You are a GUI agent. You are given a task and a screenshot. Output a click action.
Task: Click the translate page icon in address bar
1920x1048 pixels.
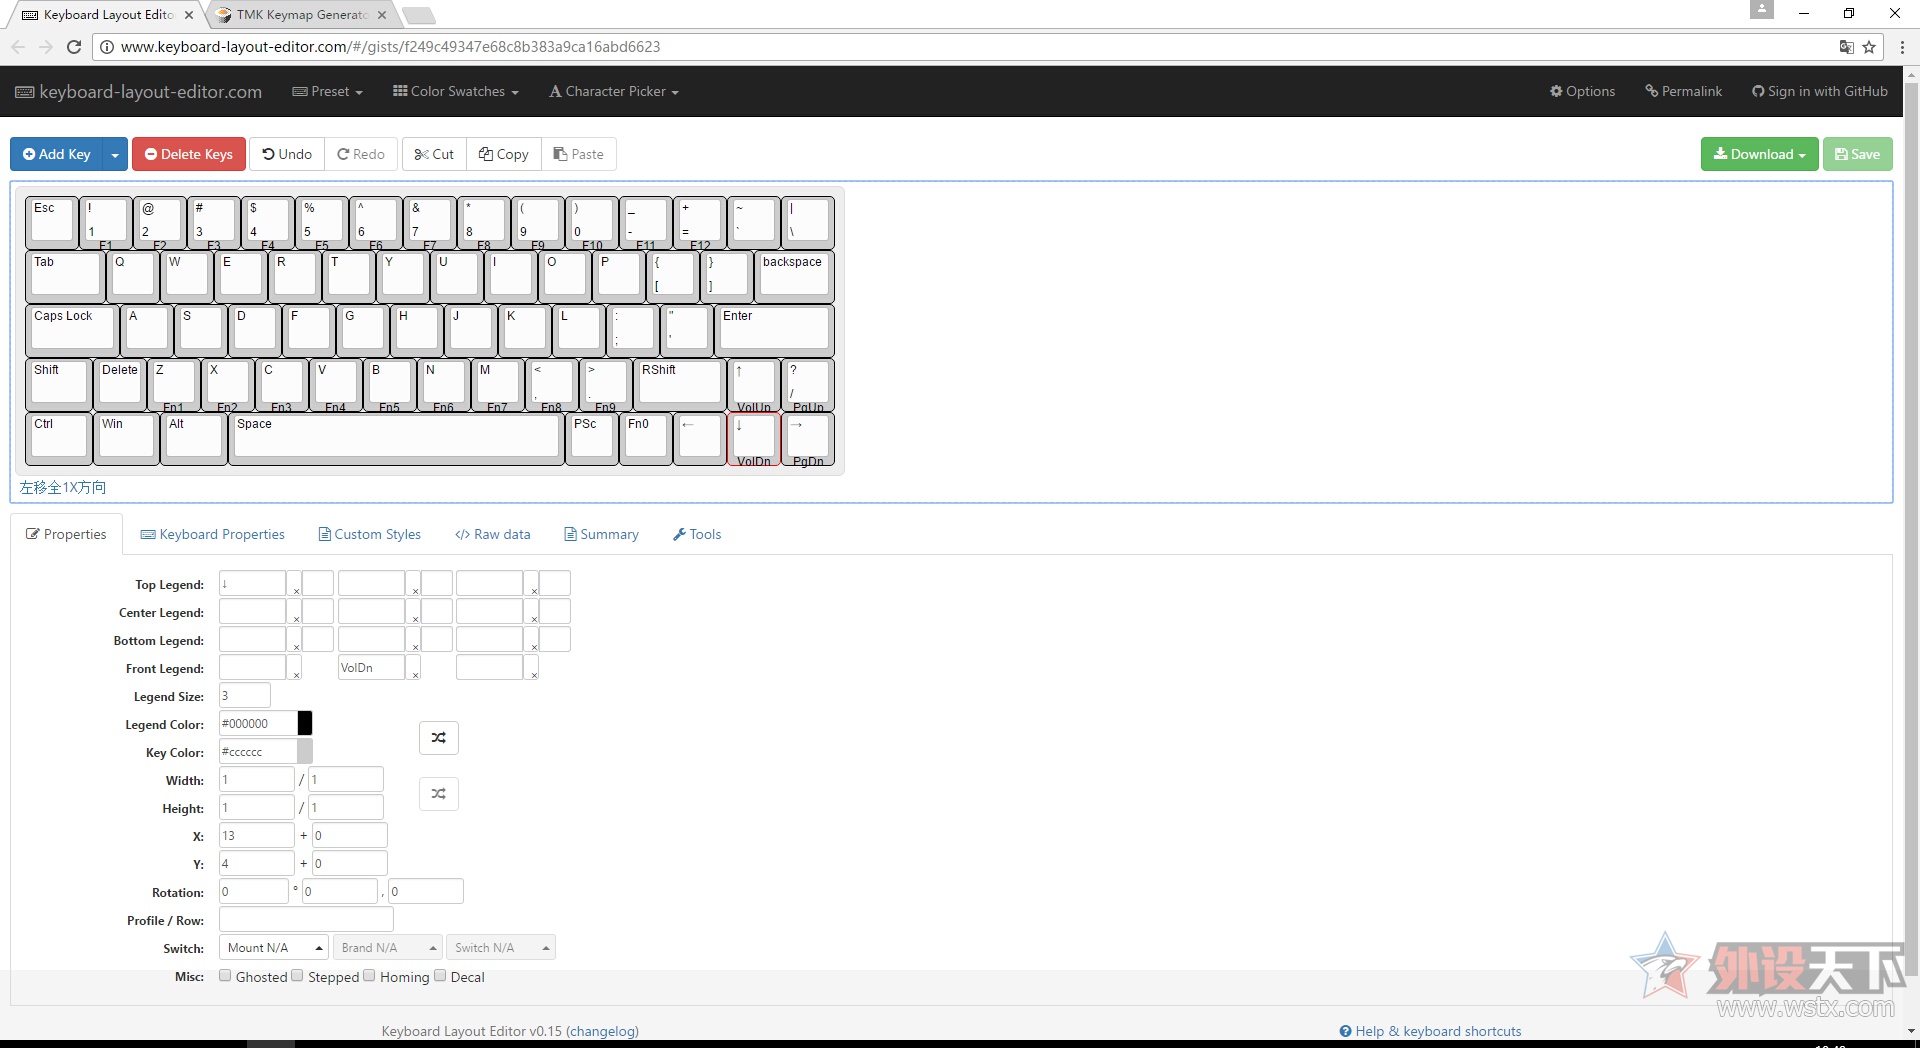[1846, 47]
